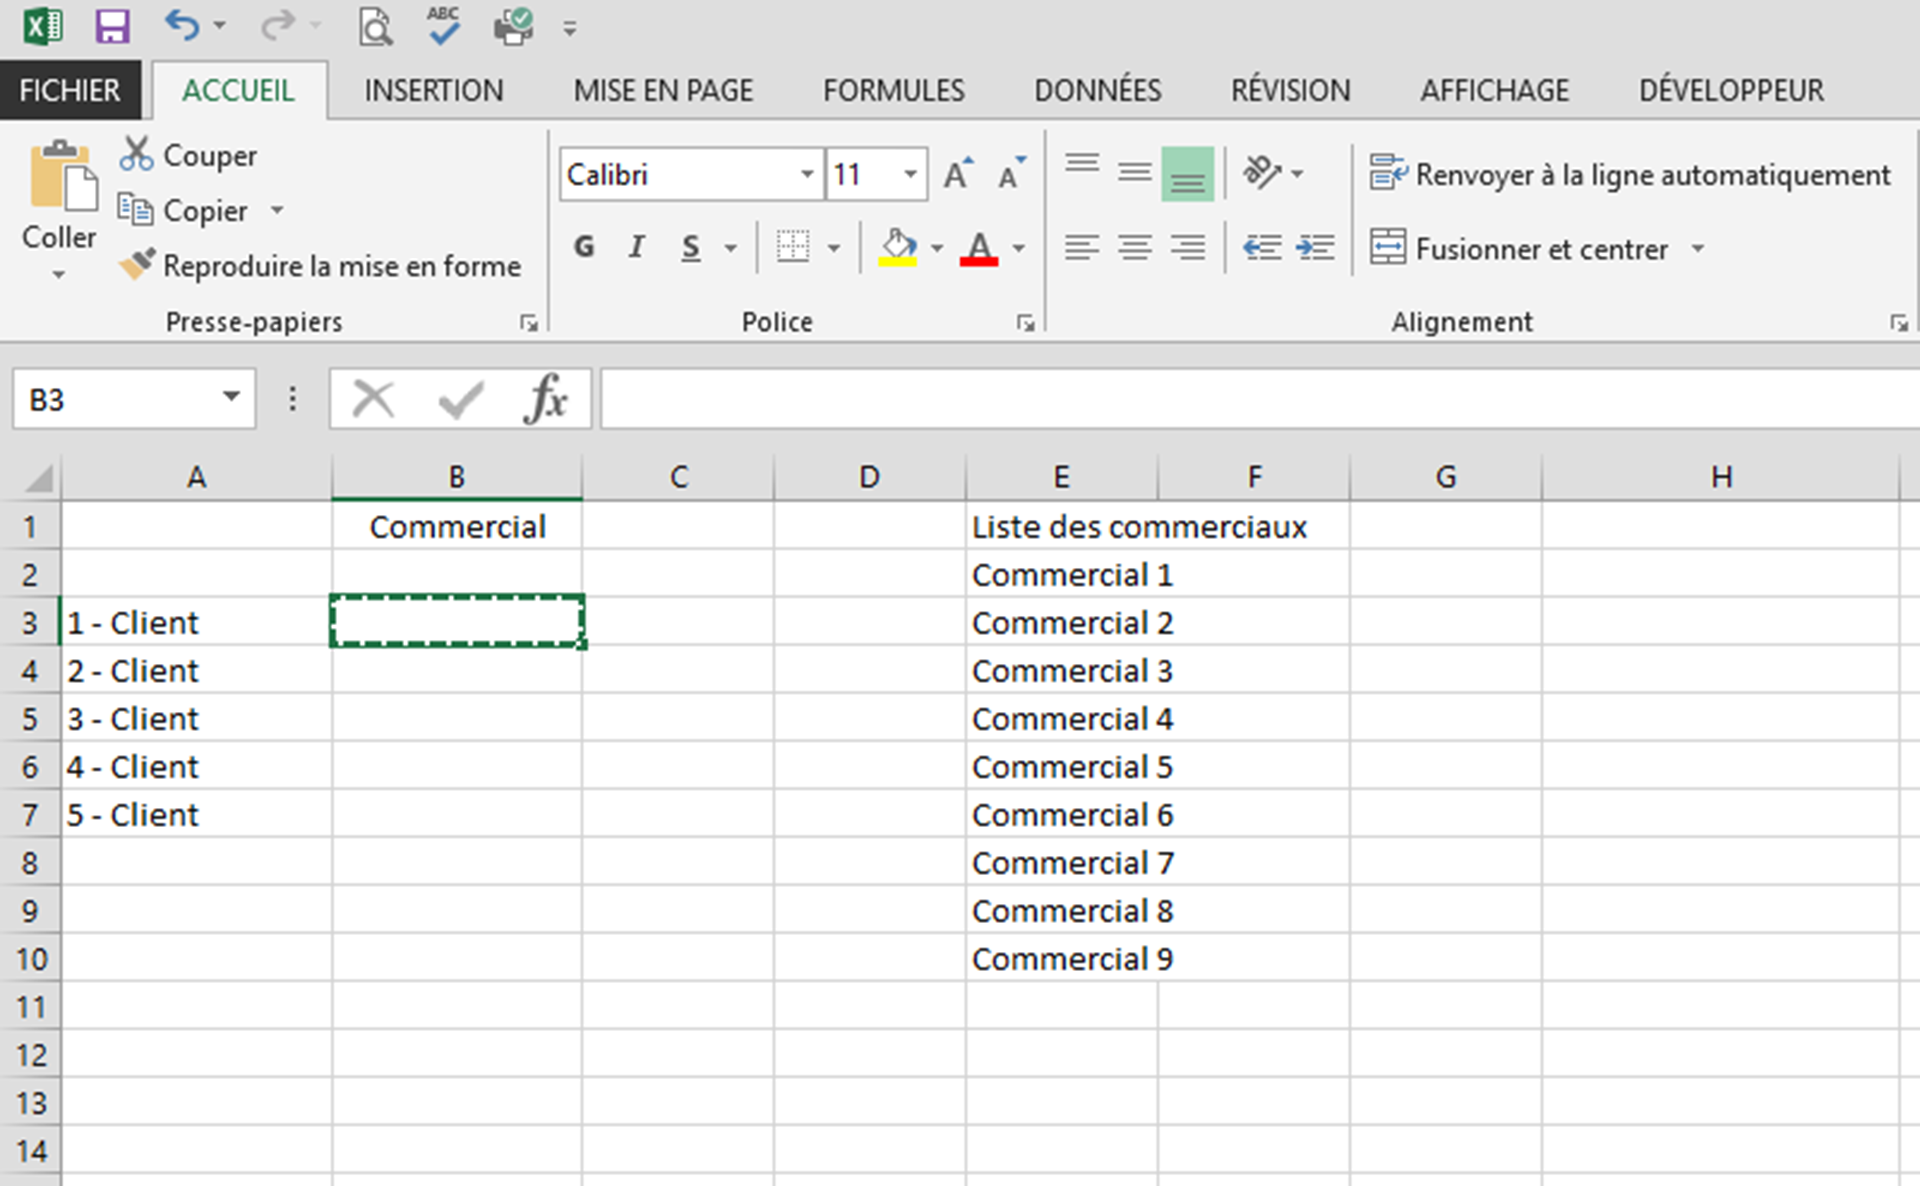Center text horizontally icon
1920x1186 pixels.
(1135, 247)
